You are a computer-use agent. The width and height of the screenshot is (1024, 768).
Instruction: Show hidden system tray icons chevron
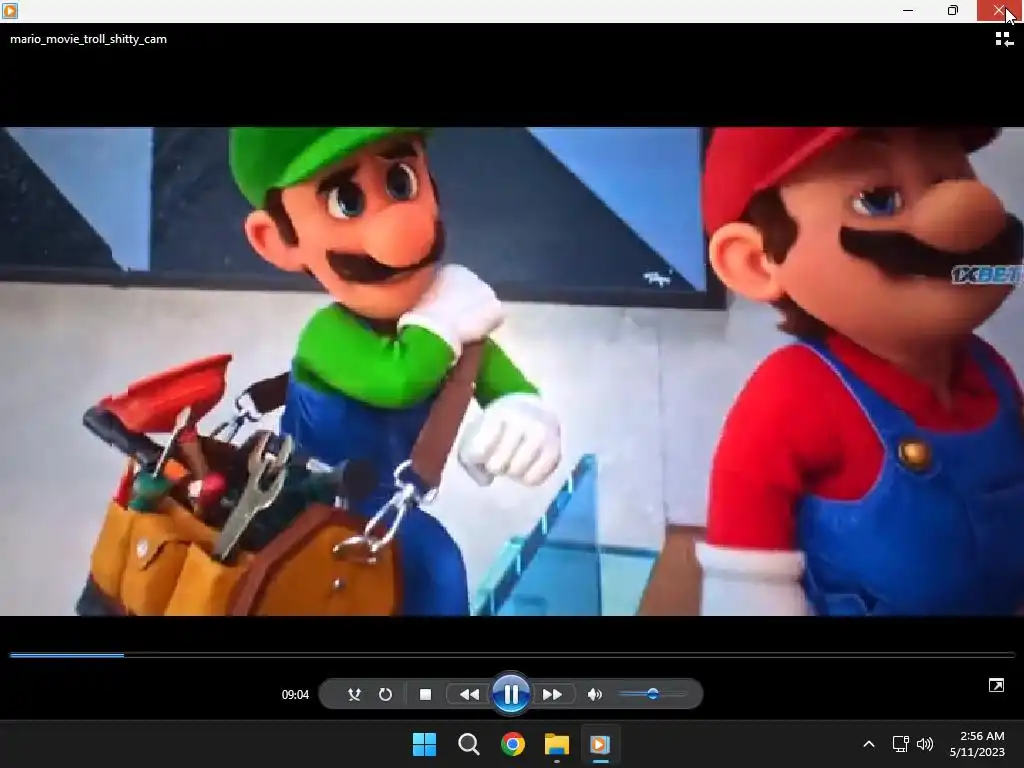(869, 744)
